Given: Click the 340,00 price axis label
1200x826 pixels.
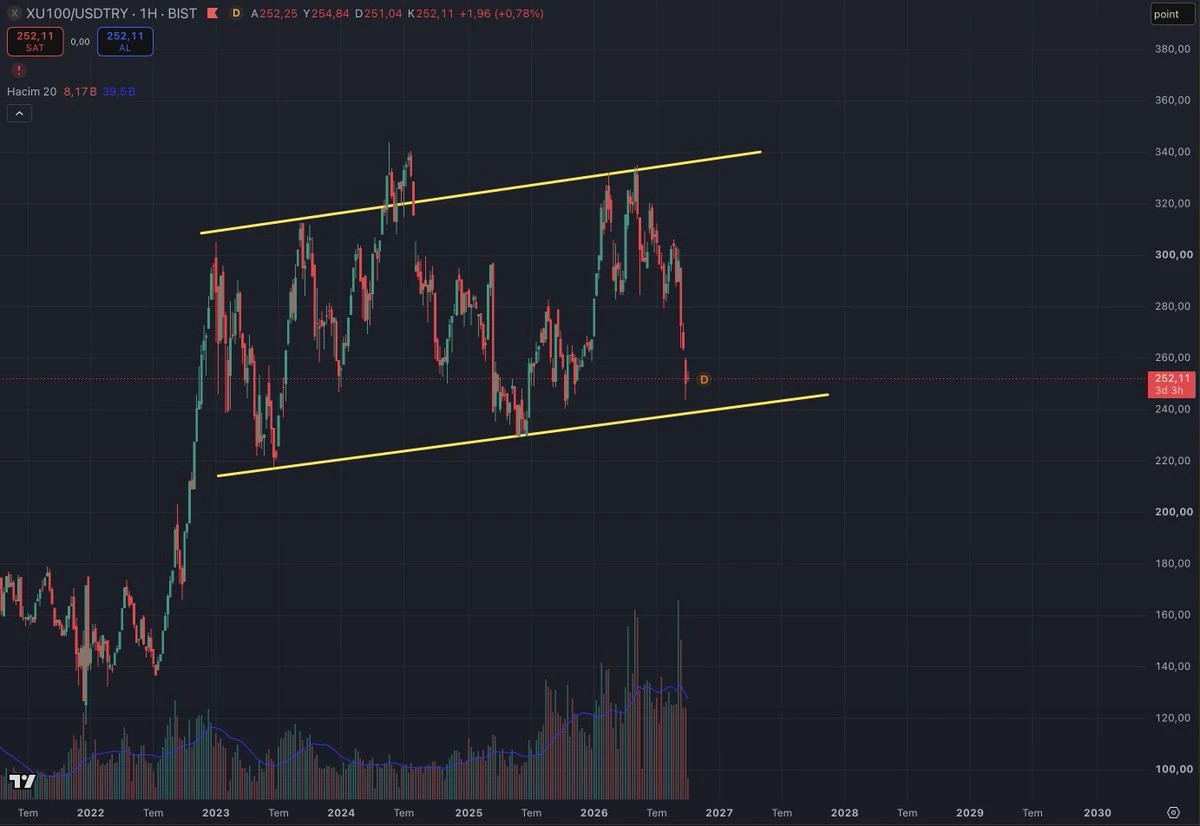Looking at the screenshot, I should 1172,152.
